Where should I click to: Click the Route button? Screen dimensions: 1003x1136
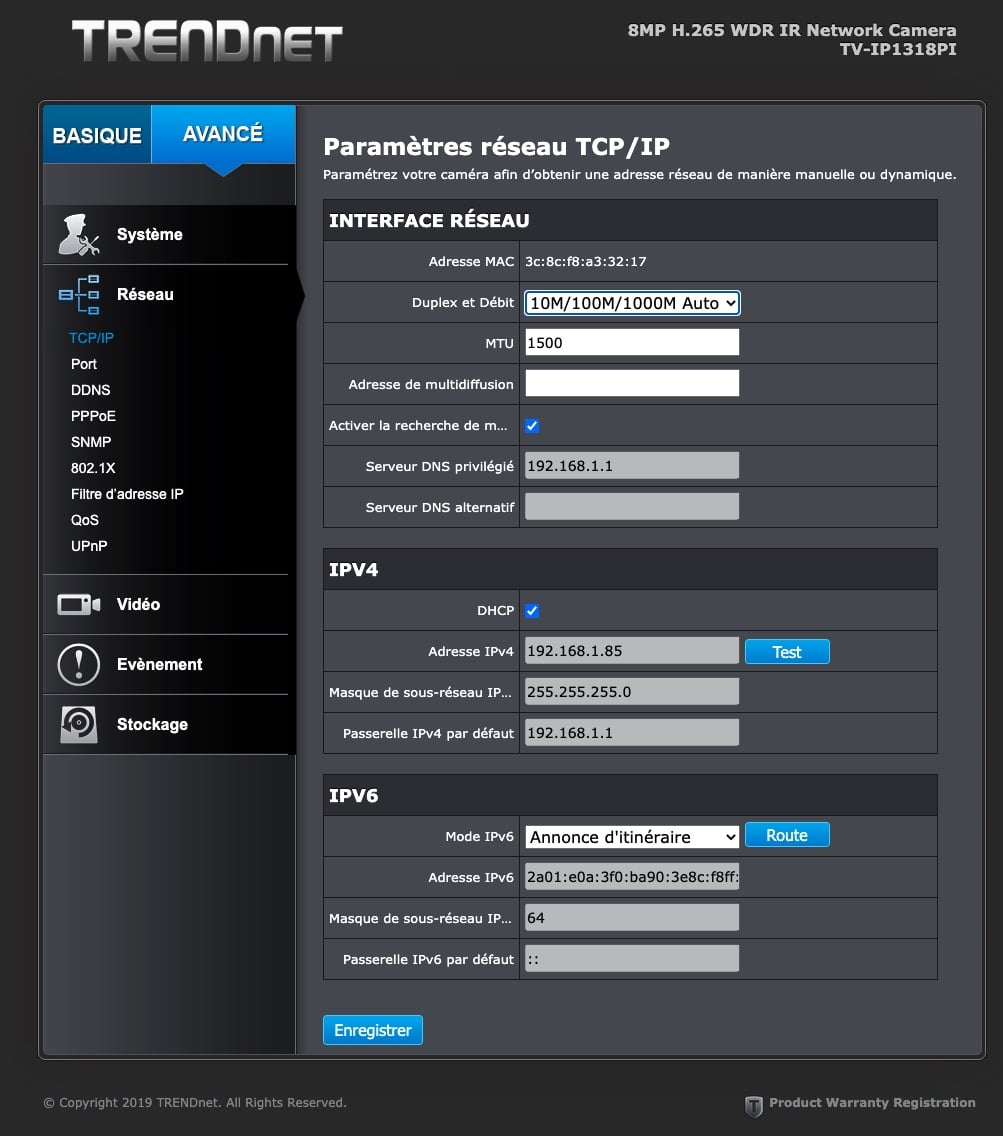pyautogui.click(x=787, y=835)
